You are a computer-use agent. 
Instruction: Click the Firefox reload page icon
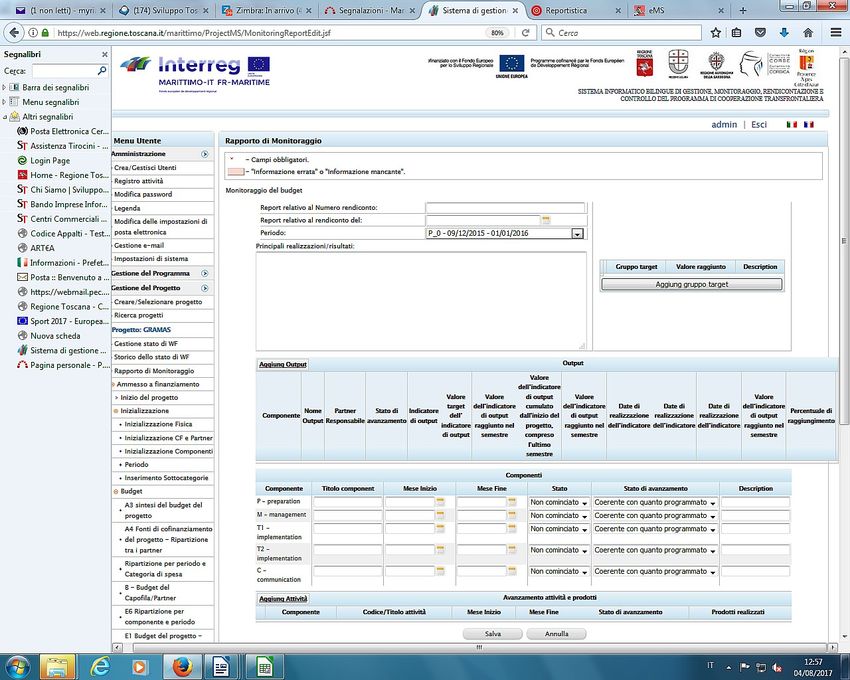click(526, 32)
